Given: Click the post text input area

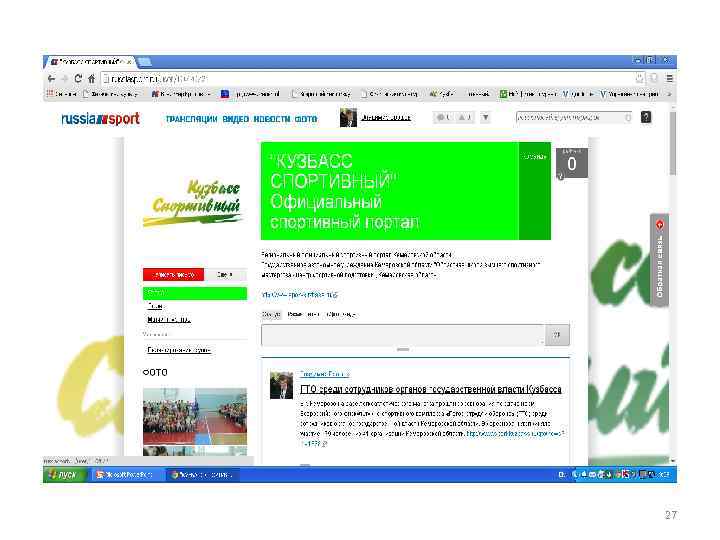Looking at the screenshot, I should point(403,335).
